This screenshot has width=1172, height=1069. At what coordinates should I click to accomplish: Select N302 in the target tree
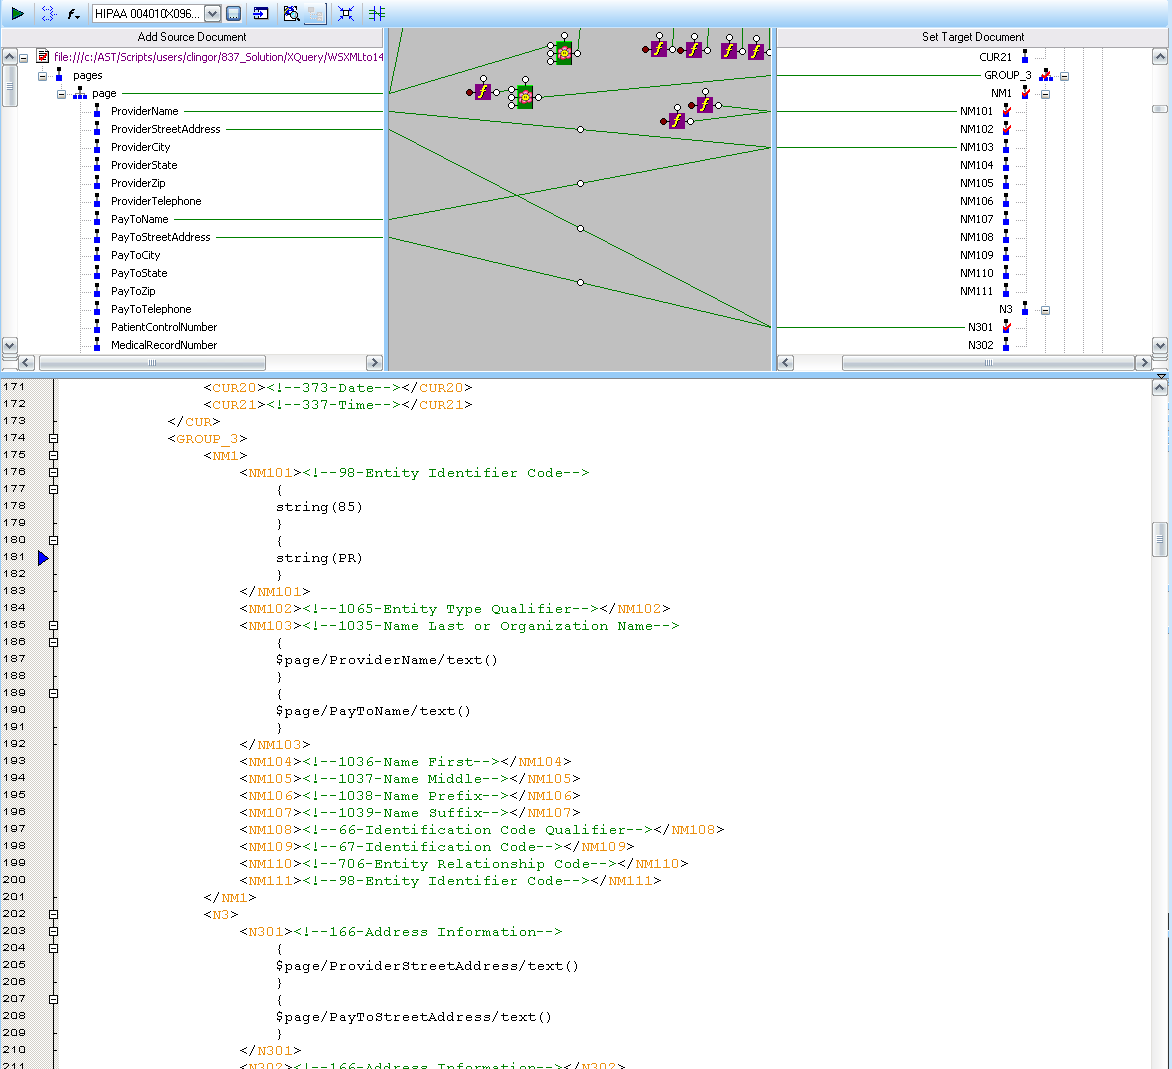coord(980,345)
